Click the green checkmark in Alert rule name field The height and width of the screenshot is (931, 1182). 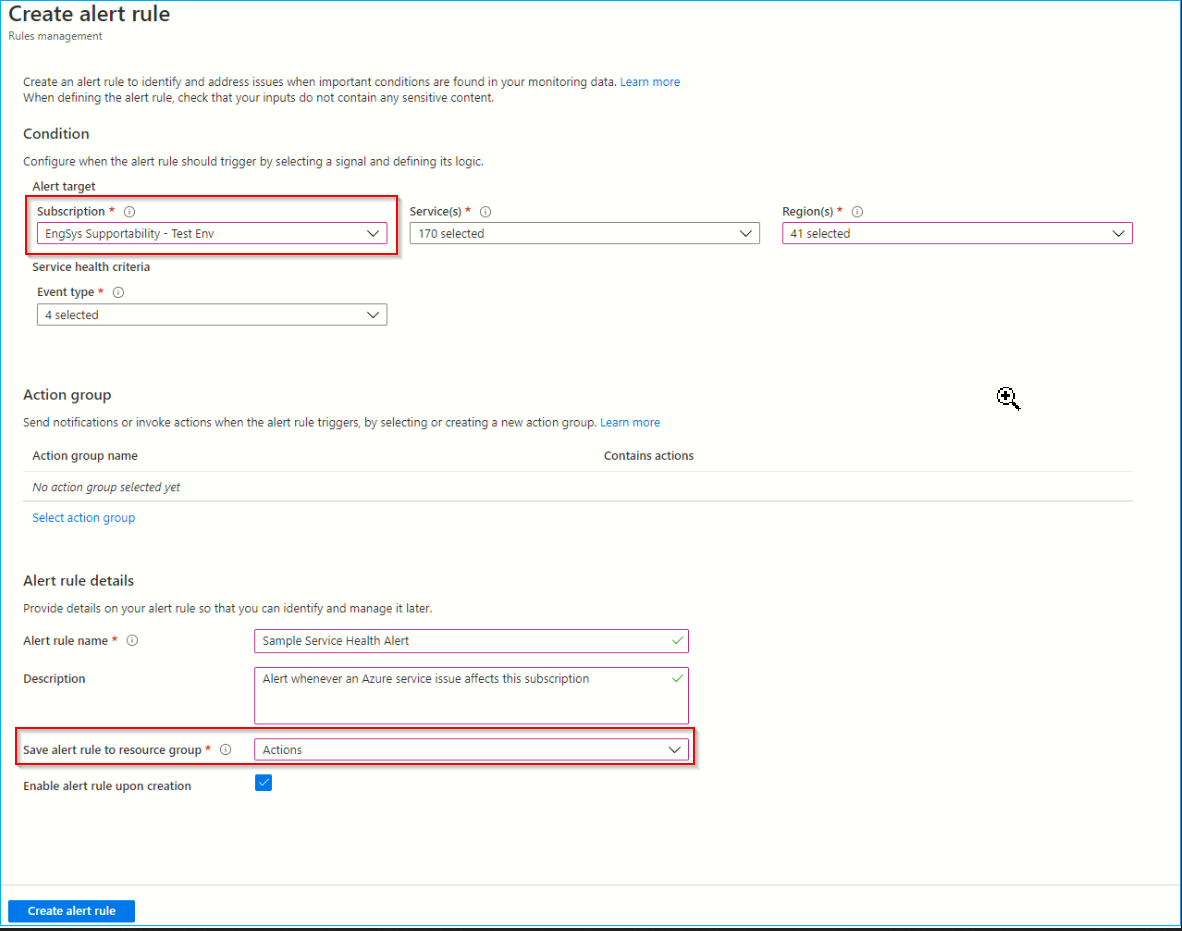tap(677, 641)
